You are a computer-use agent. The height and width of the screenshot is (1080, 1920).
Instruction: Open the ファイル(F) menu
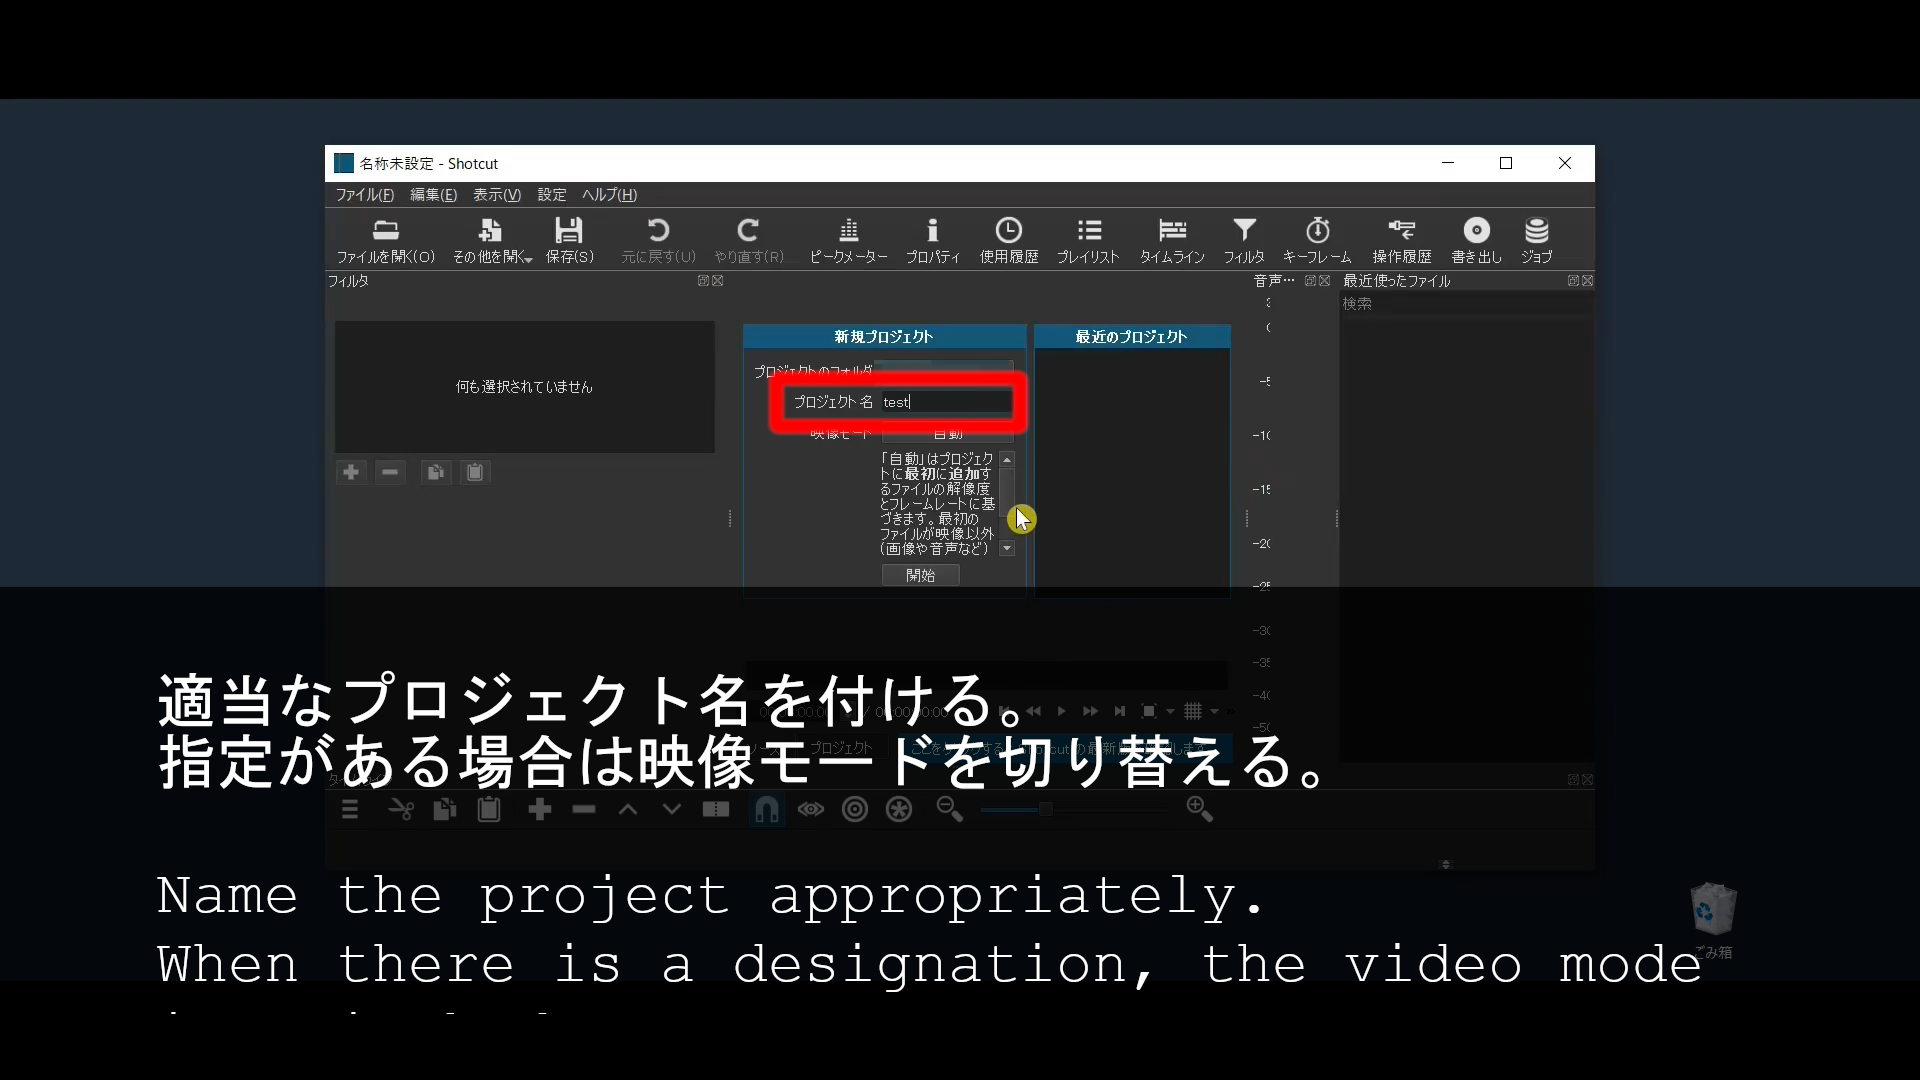click(364, 195)
